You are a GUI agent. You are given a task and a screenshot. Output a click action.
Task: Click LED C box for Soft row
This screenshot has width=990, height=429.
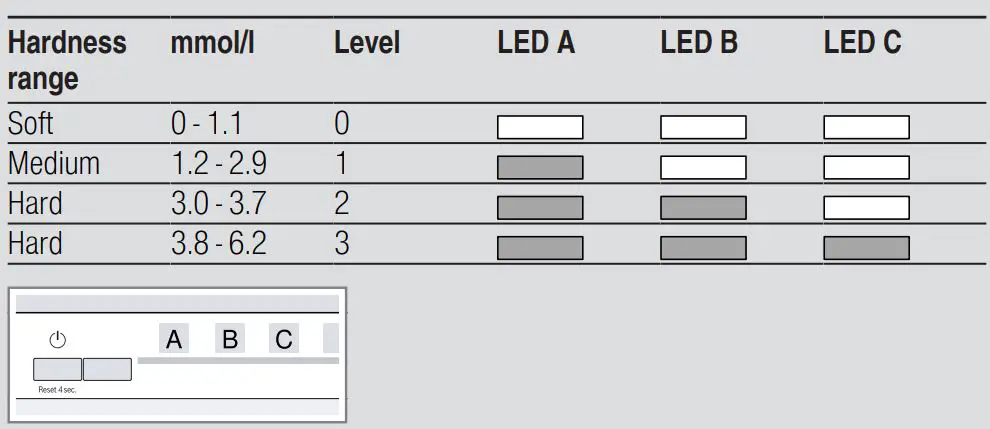[866, 128]
